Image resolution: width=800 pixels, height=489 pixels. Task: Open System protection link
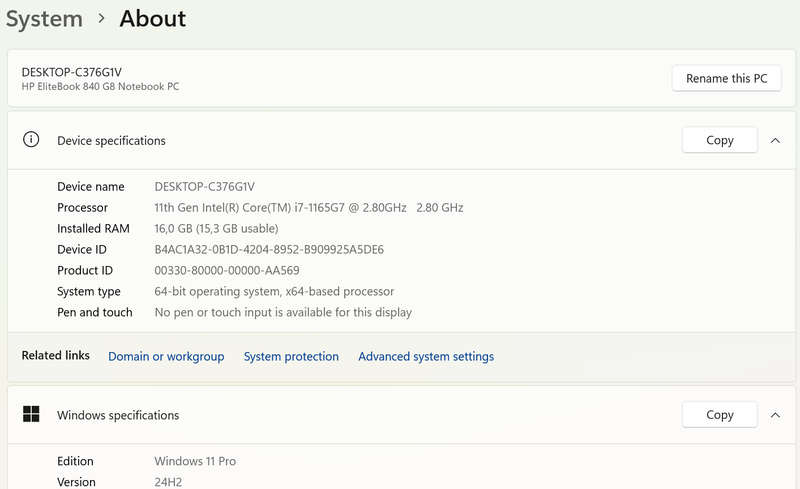291,356
